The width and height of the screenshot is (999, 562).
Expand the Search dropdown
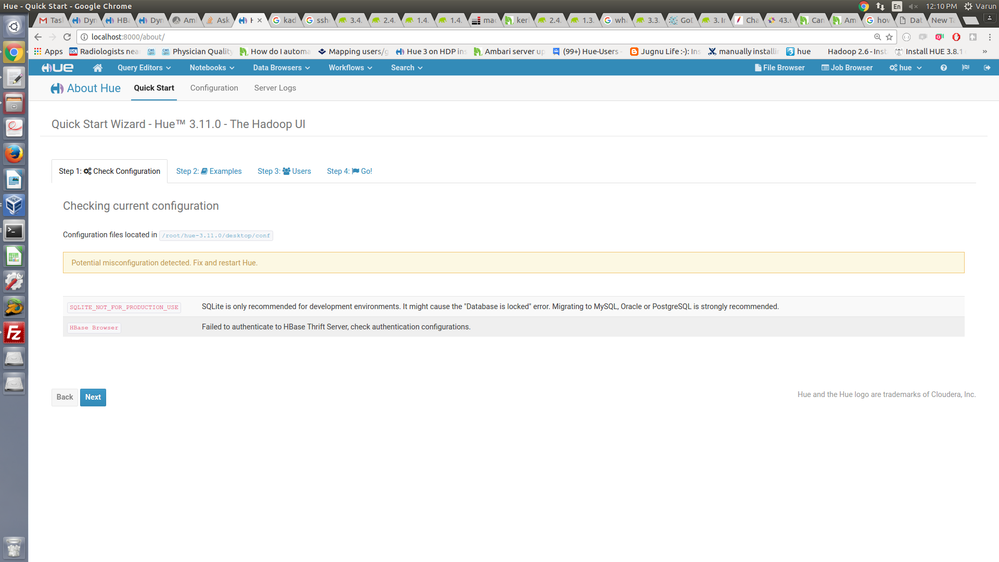point(406,68)
